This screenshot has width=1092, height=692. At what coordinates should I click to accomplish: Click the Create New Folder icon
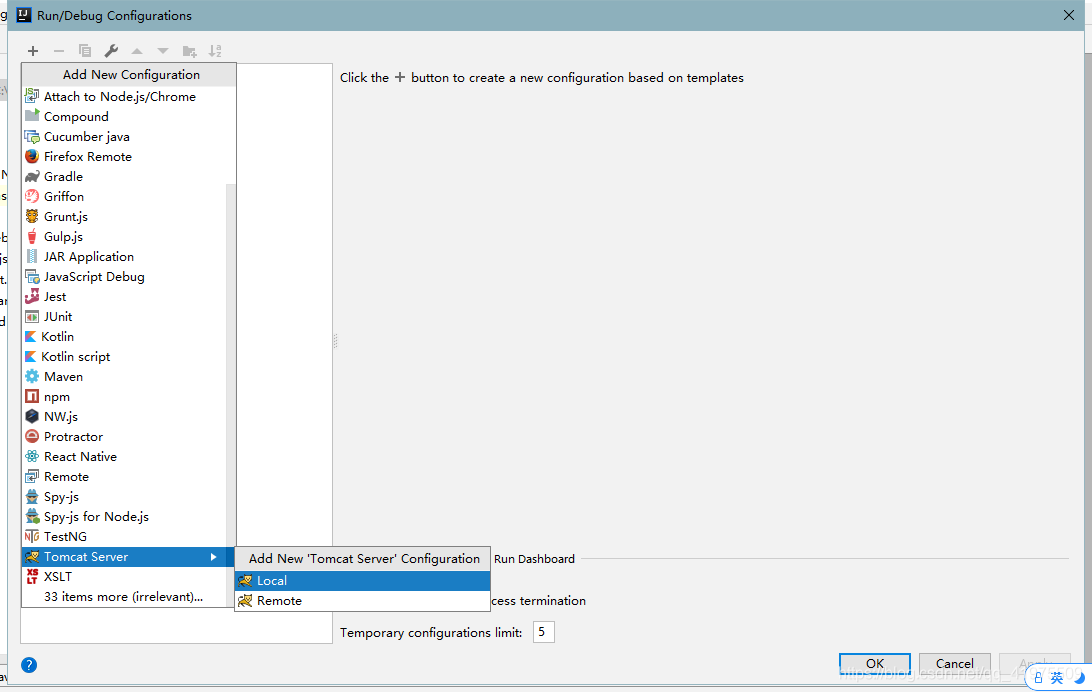pyautogui.click(x=189, y=51)
